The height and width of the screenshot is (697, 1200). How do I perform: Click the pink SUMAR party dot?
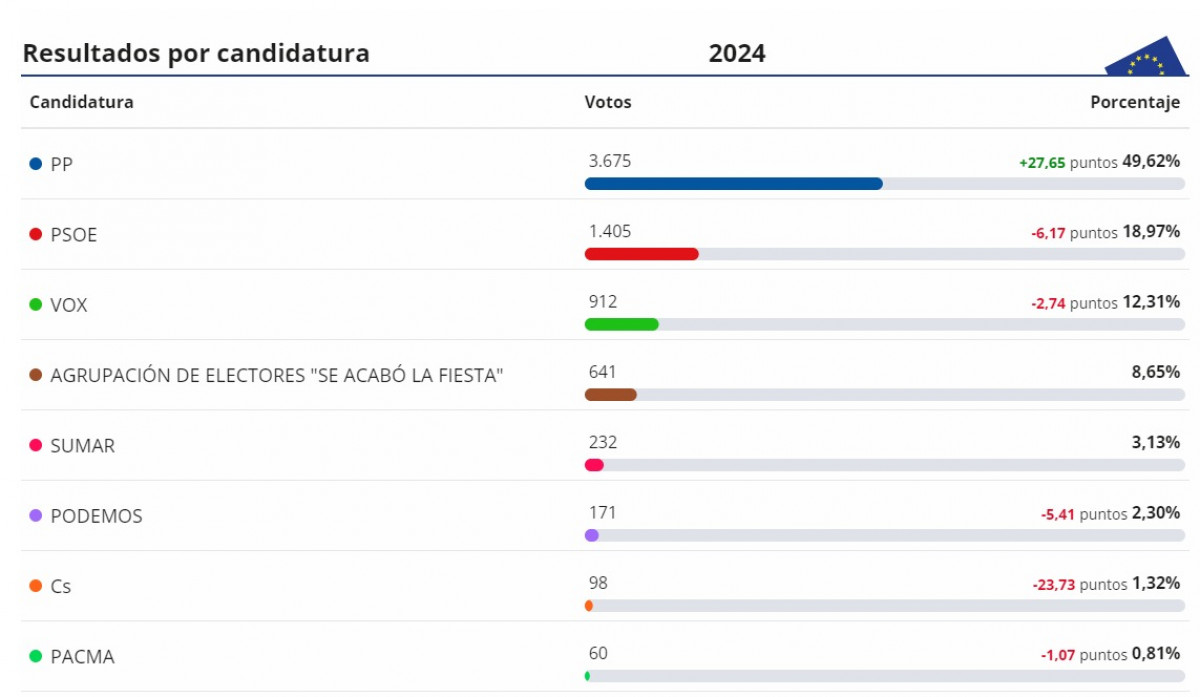click(x=36, y=446)
